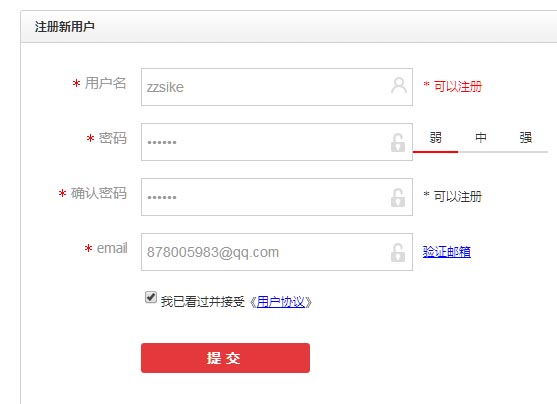Open the 用户协议 link
Image resolution: width=557 pixels, height=404 pixels.
point(281,302)
